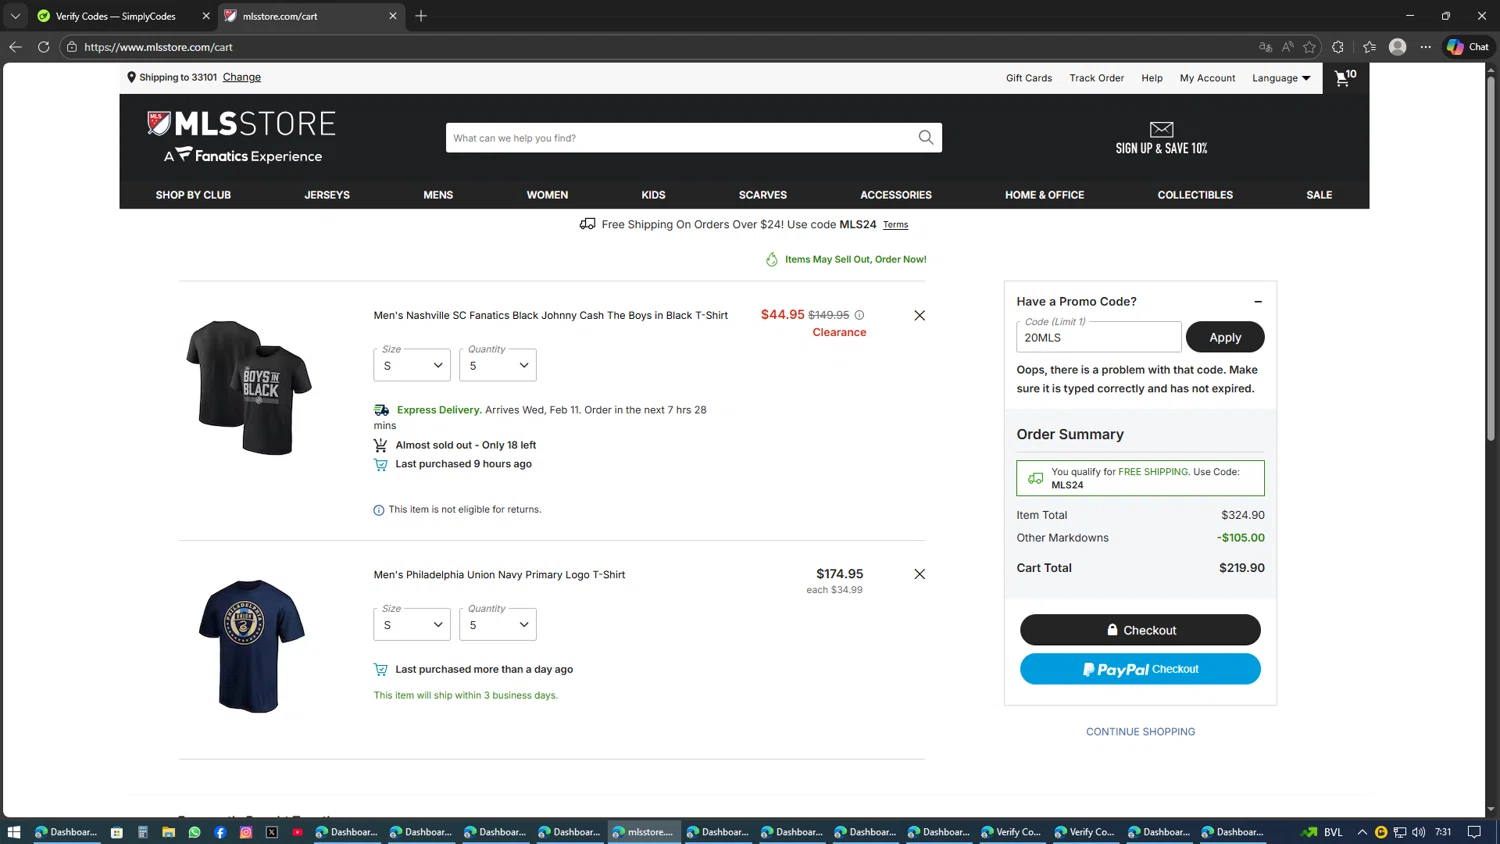Click the envelope Sign Up & Save icon
Image resolution: width=1500 pixels, height=844 pixels.
click(x=1161, y=129)
